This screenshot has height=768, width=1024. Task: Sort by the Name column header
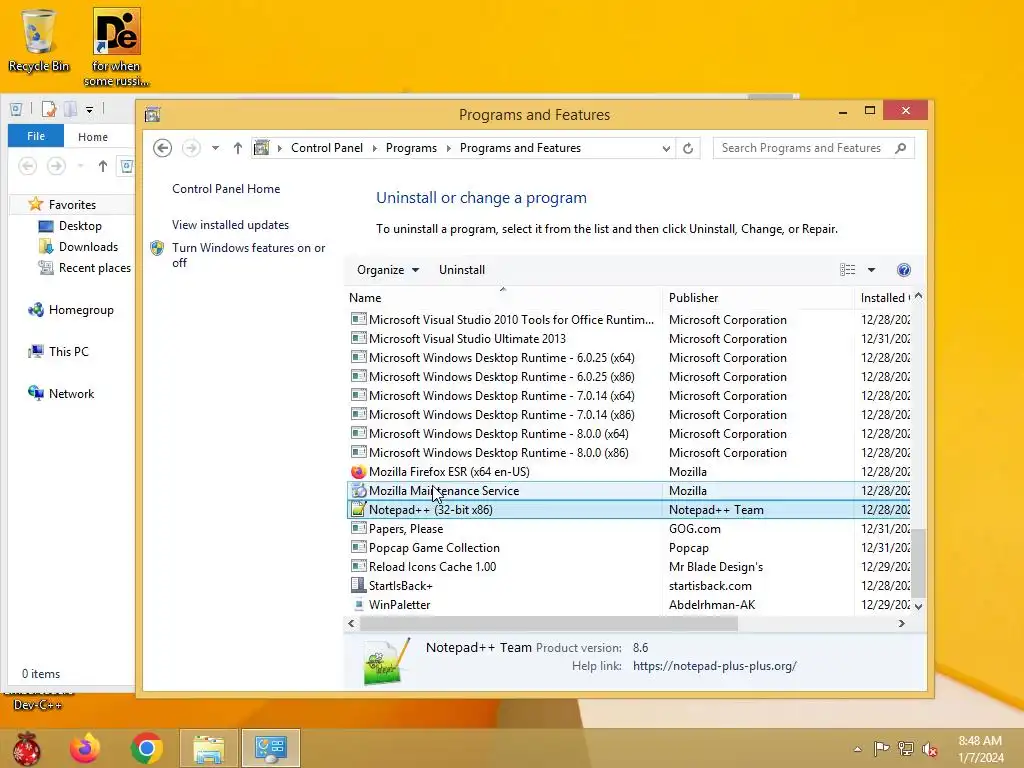(503, 298)
